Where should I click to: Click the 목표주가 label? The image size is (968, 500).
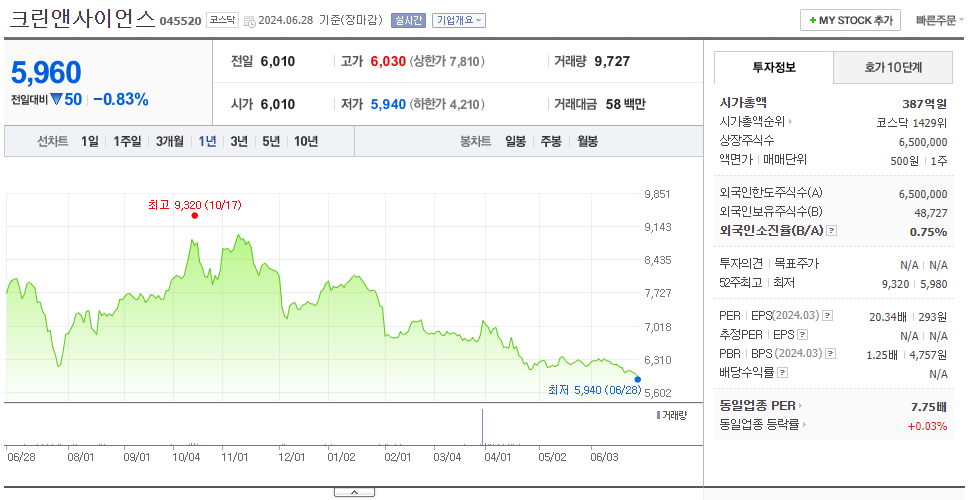point(796,264)
